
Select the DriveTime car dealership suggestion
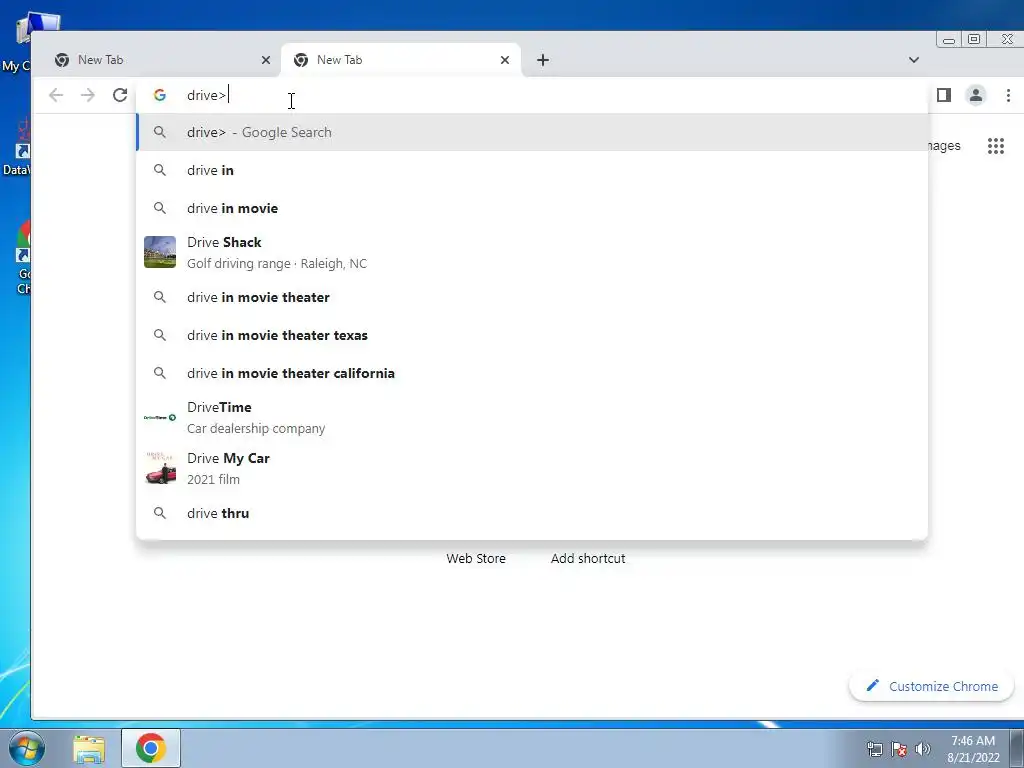tap(532, 417)
